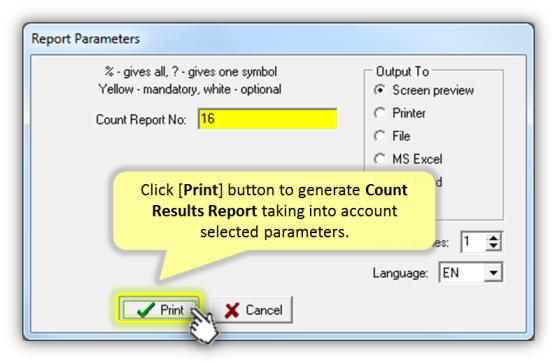The image size is (557, 363).
Task: Click the Cancel button label text
Action: (x=264, y=310)
